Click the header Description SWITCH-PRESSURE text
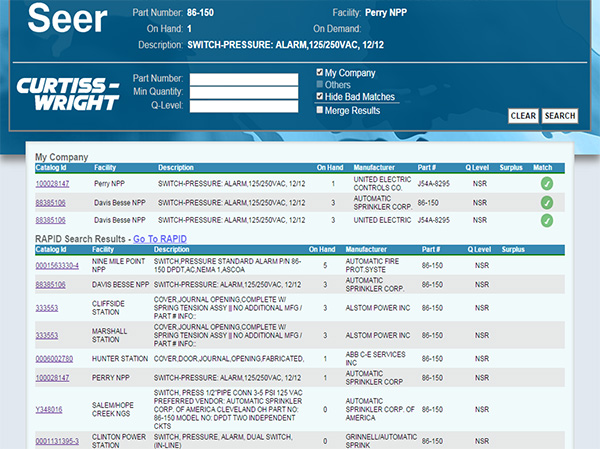 coord(285,45)
